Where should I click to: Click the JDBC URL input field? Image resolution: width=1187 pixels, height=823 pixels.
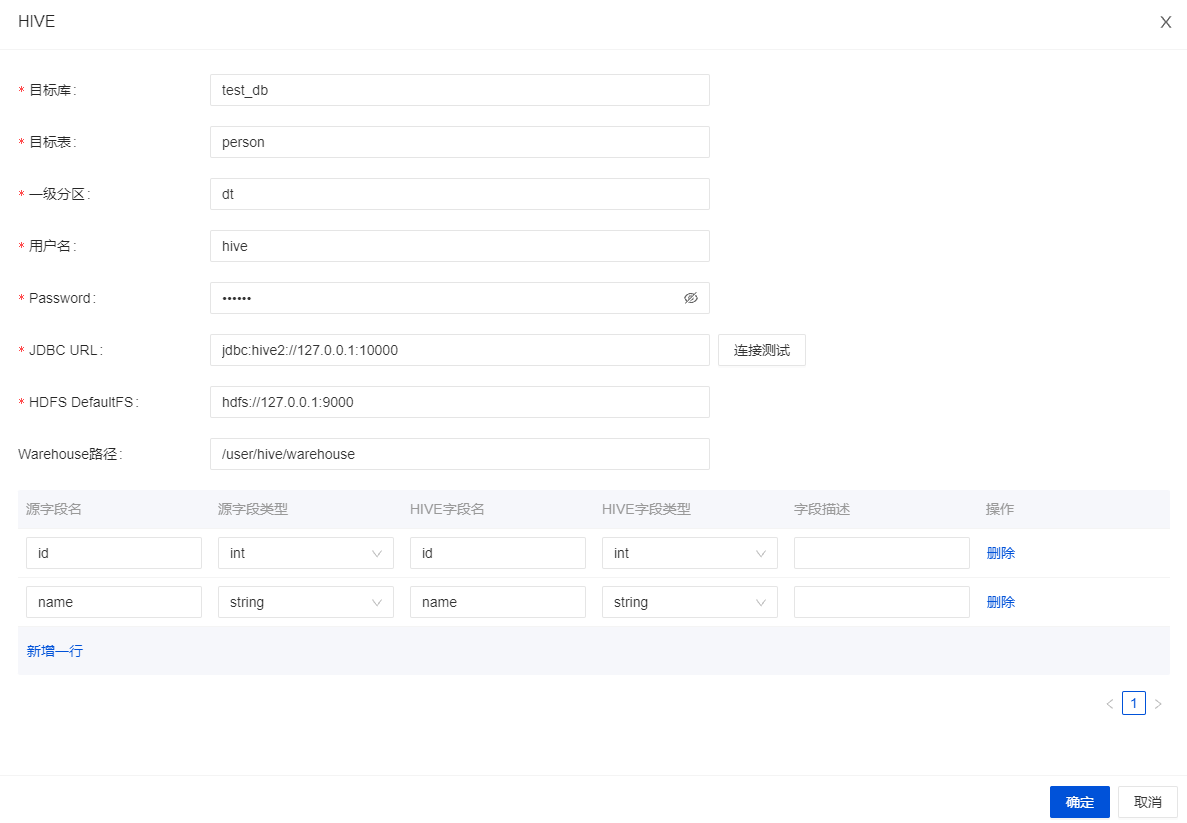pos(459,350)
